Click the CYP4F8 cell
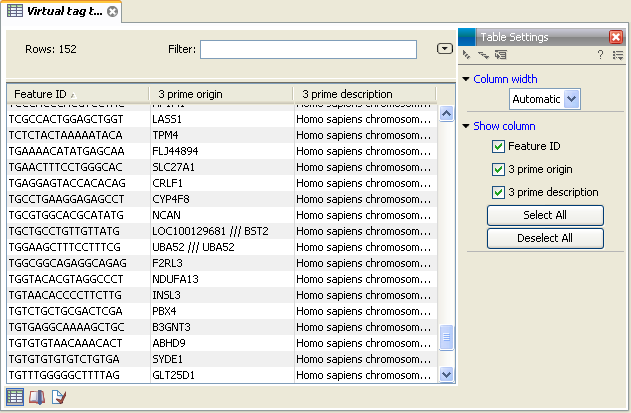This screenshot has width=631, height=413. coord(222,199)
